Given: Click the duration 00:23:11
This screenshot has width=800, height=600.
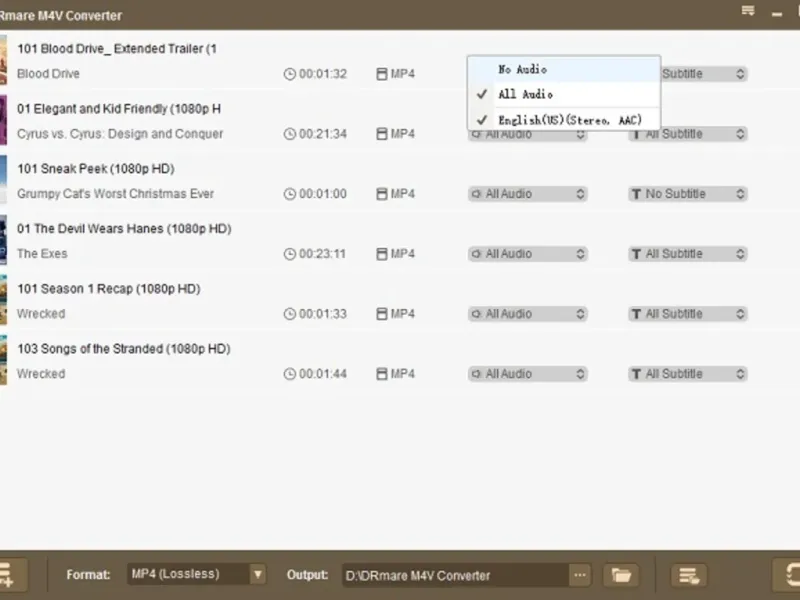Looking at the screenshot, I should pyautogui.click(x=322, y=254).
